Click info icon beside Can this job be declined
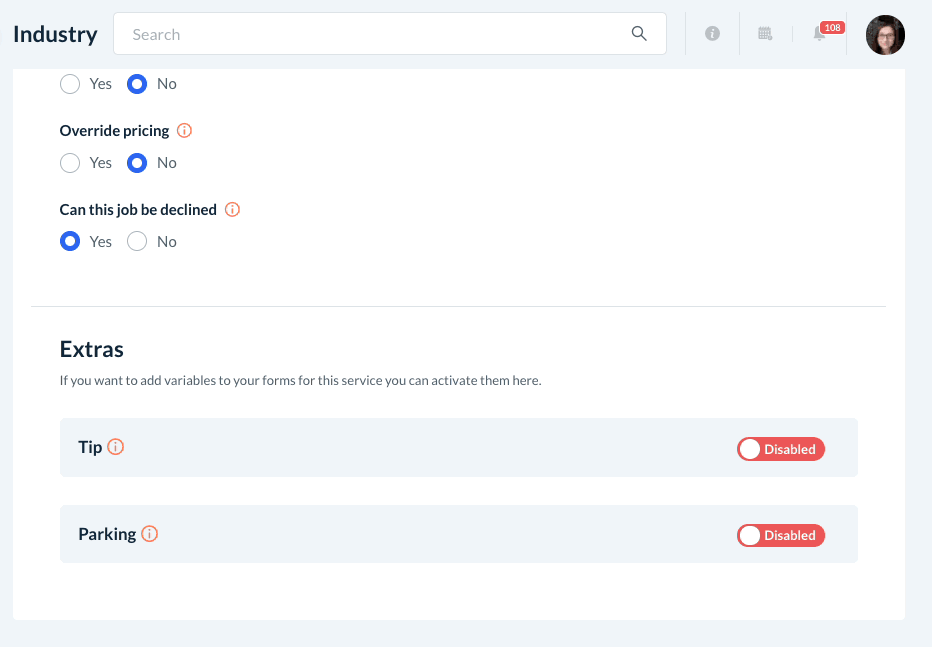The height and width of the screenshot is (647, 932). click(232, 210)
